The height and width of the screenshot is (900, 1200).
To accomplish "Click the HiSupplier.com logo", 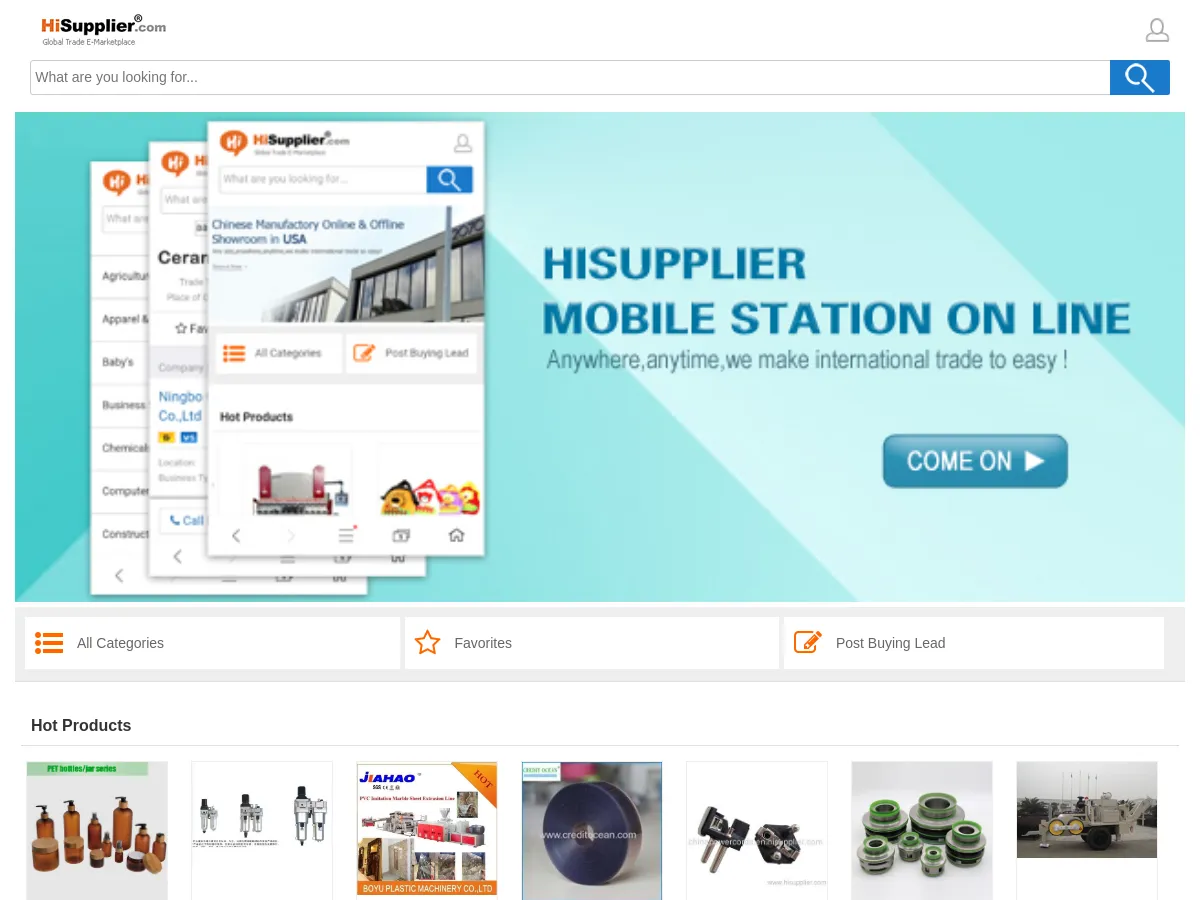I will [x=103, y=30].
